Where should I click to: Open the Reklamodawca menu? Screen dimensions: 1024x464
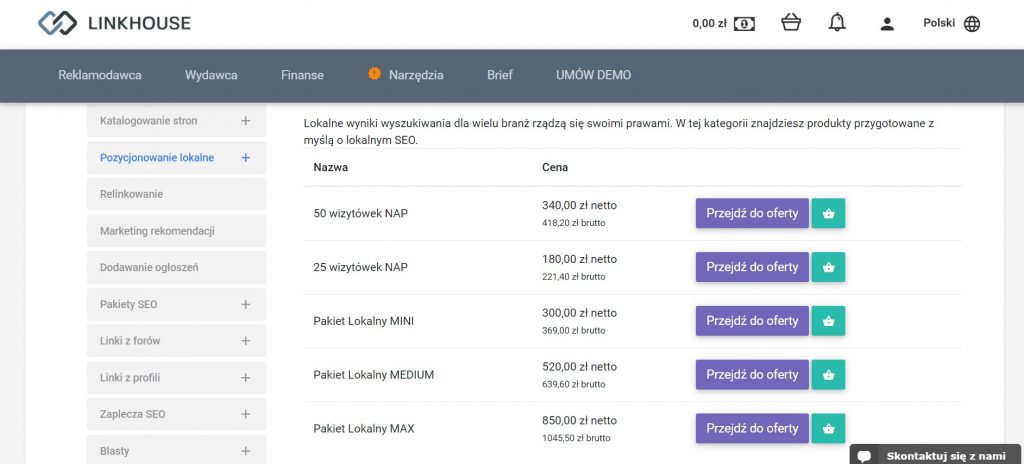coord(100,75)
